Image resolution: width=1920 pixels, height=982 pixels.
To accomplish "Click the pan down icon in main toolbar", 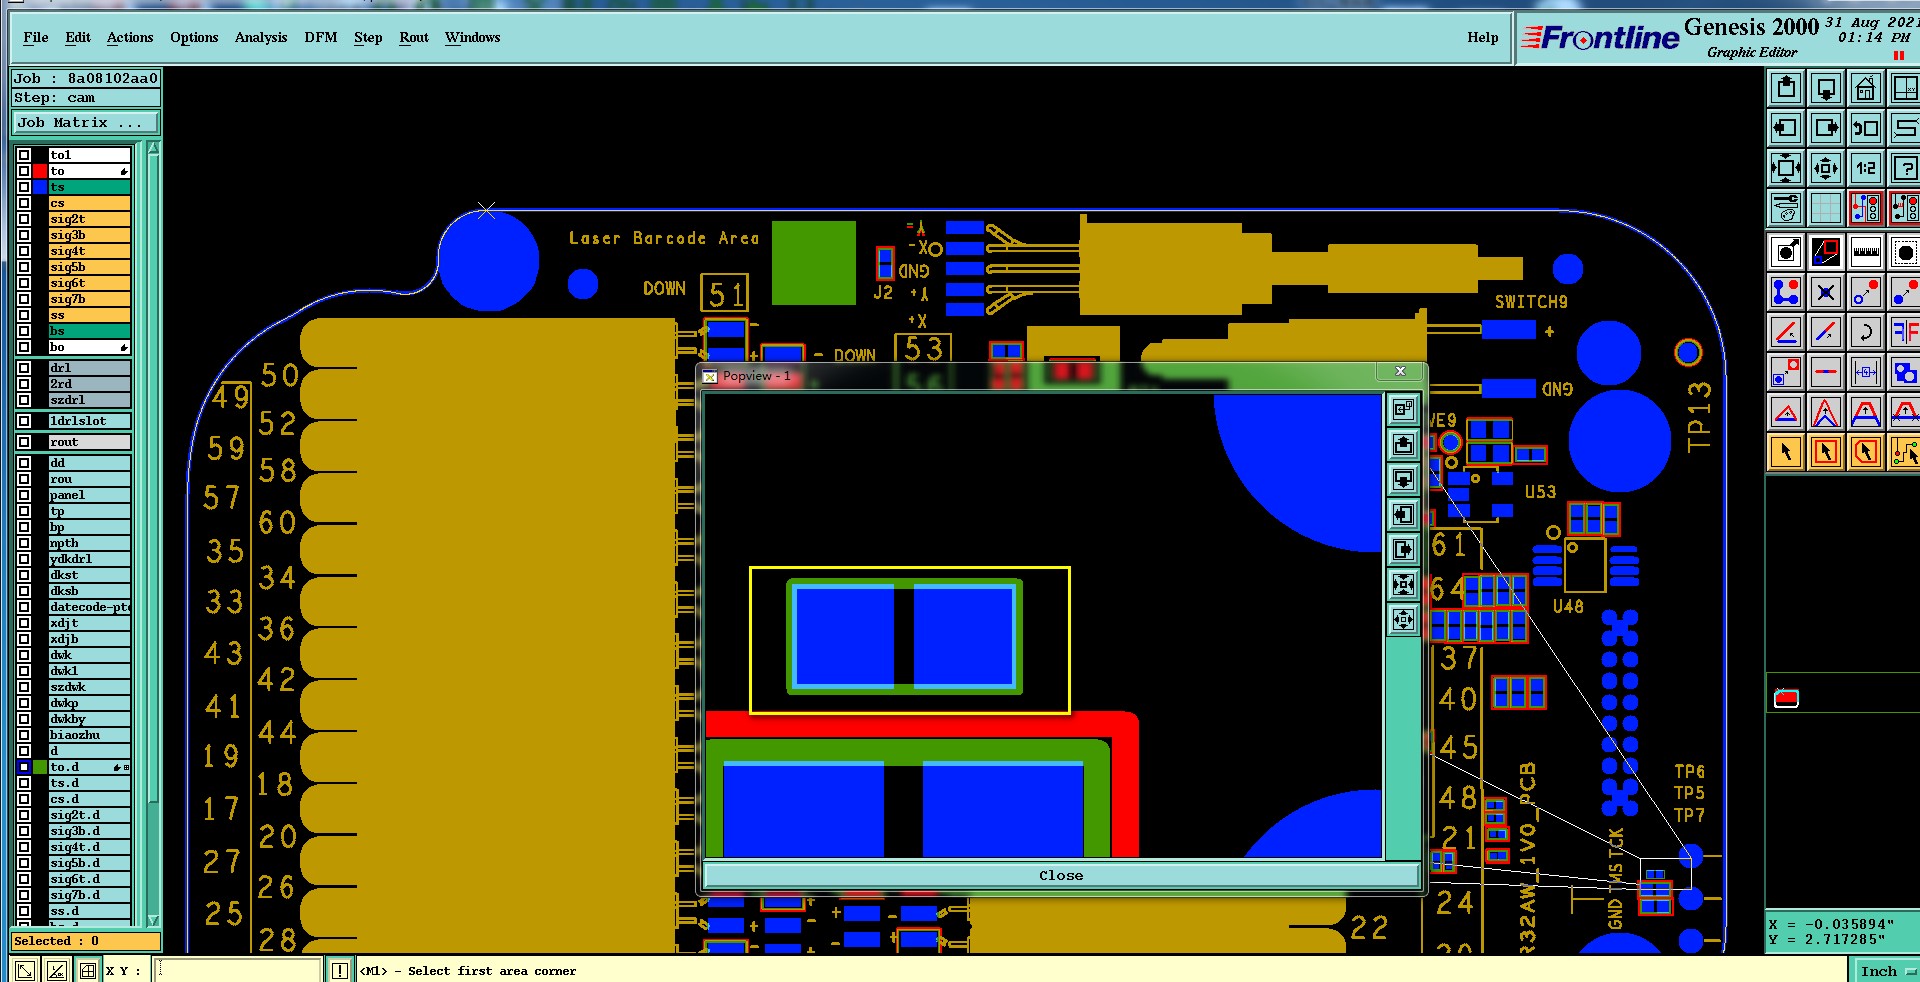I will coord(1826,88).
